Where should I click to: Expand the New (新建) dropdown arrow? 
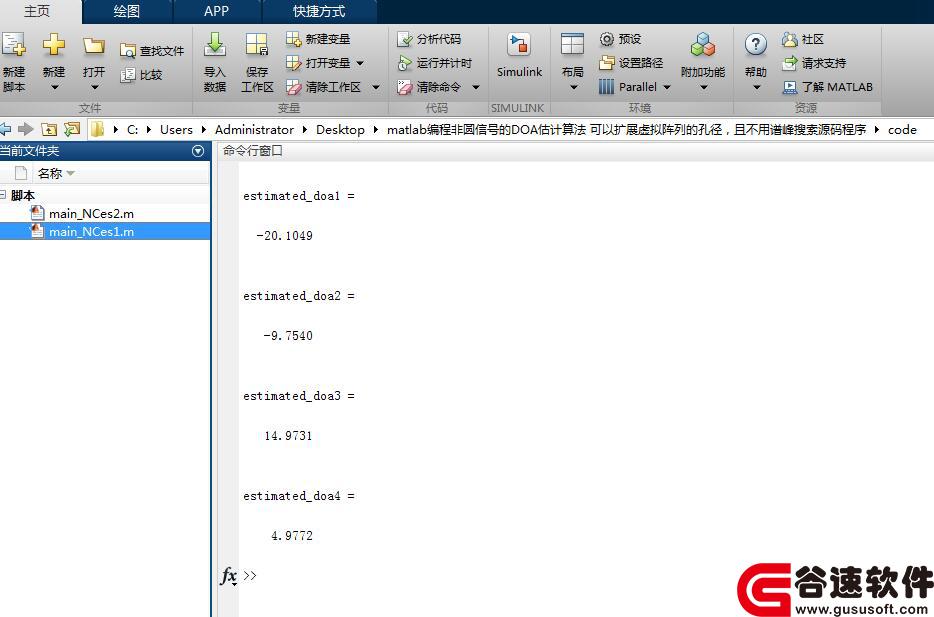pyautogui.click(x=54, y=88)
